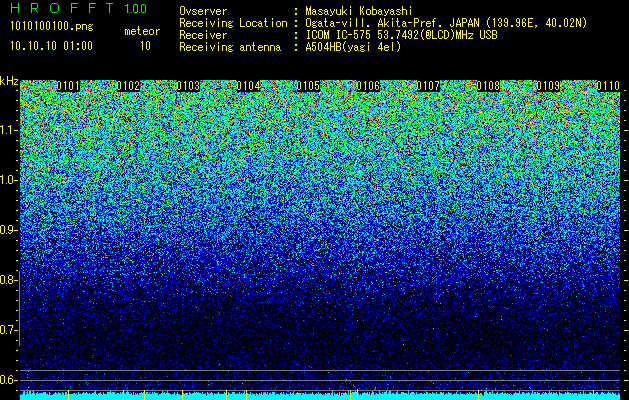Click the file name 1010100100.png
Screen dimensions: 629x400
click(x=52, y=26)
